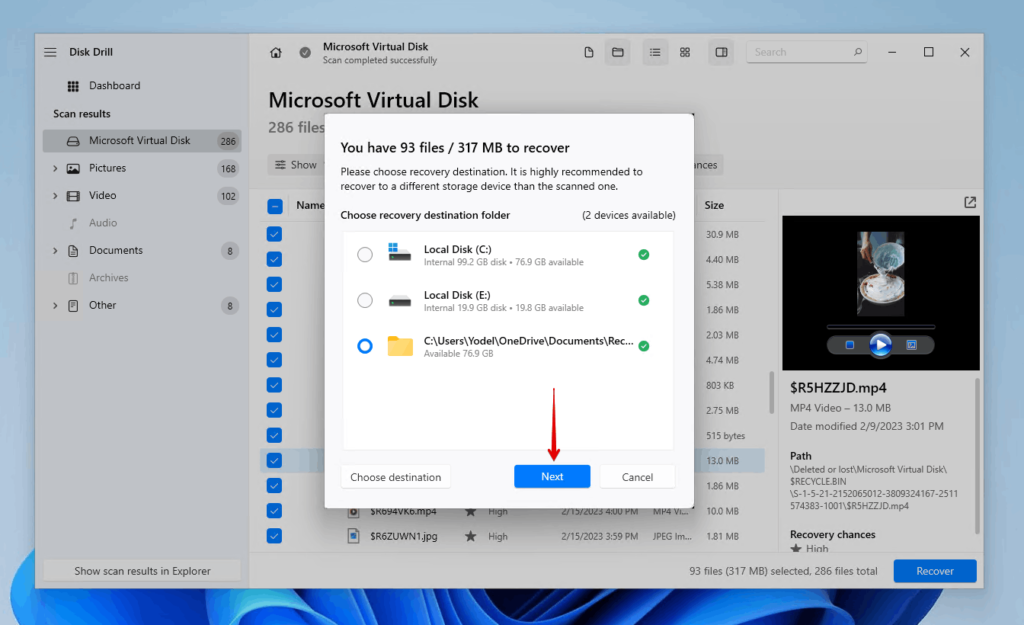Select Local Disk (E:) as recovery destination
This screenshot has width=1024, height=625.
(365, 300)
